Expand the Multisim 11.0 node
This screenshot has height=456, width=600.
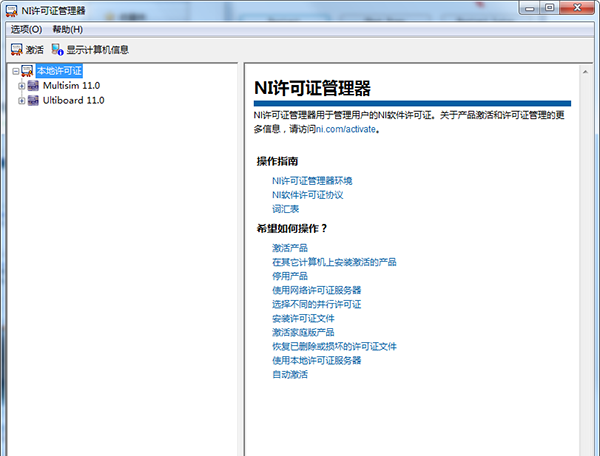tap(22, 86)
